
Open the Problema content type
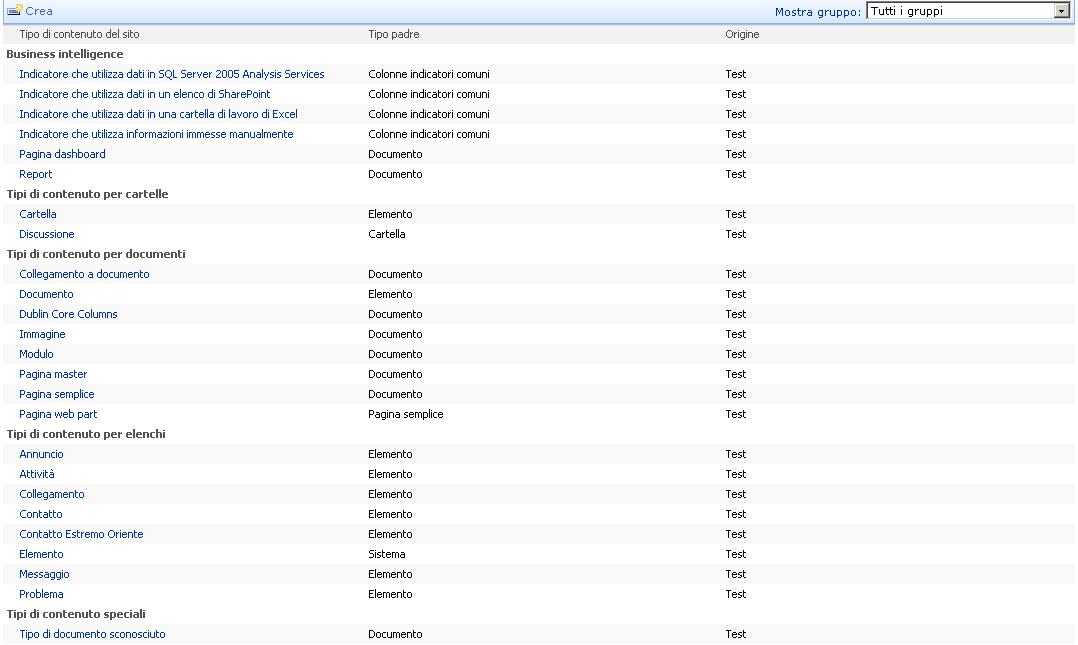(x=41, y=594)
